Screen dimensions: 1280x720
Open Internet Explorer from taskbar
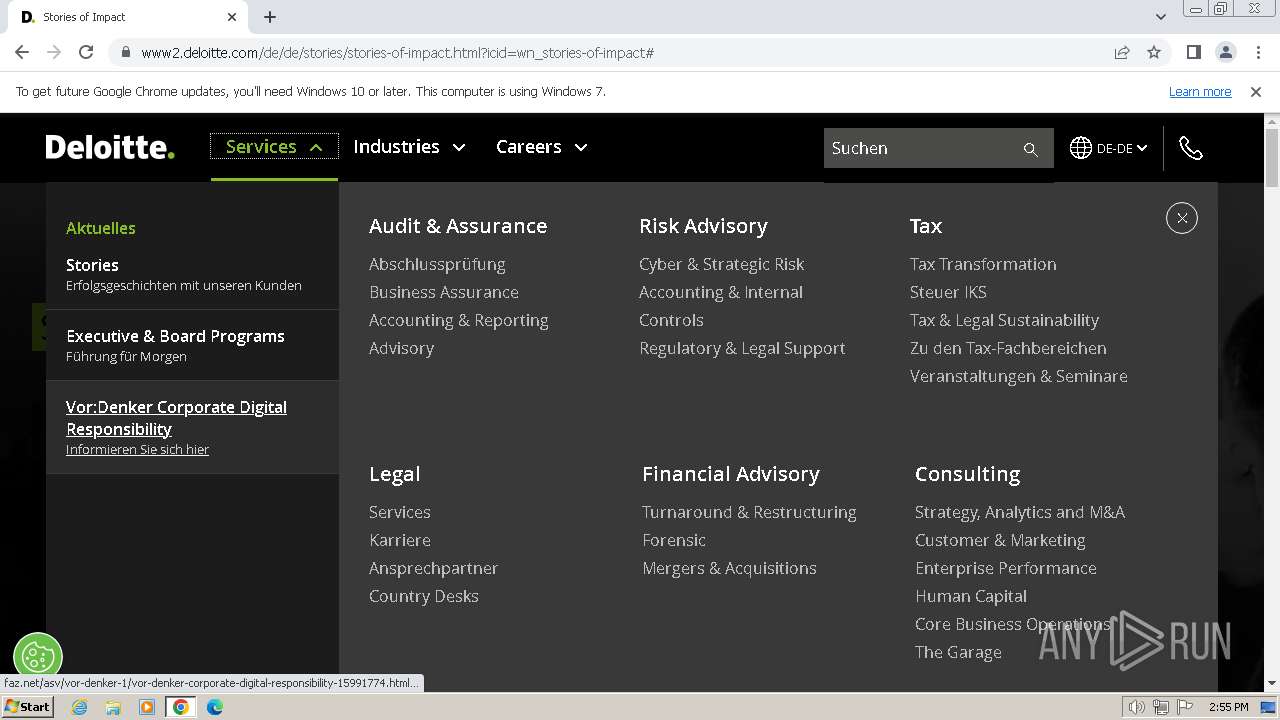click(79, 707)
